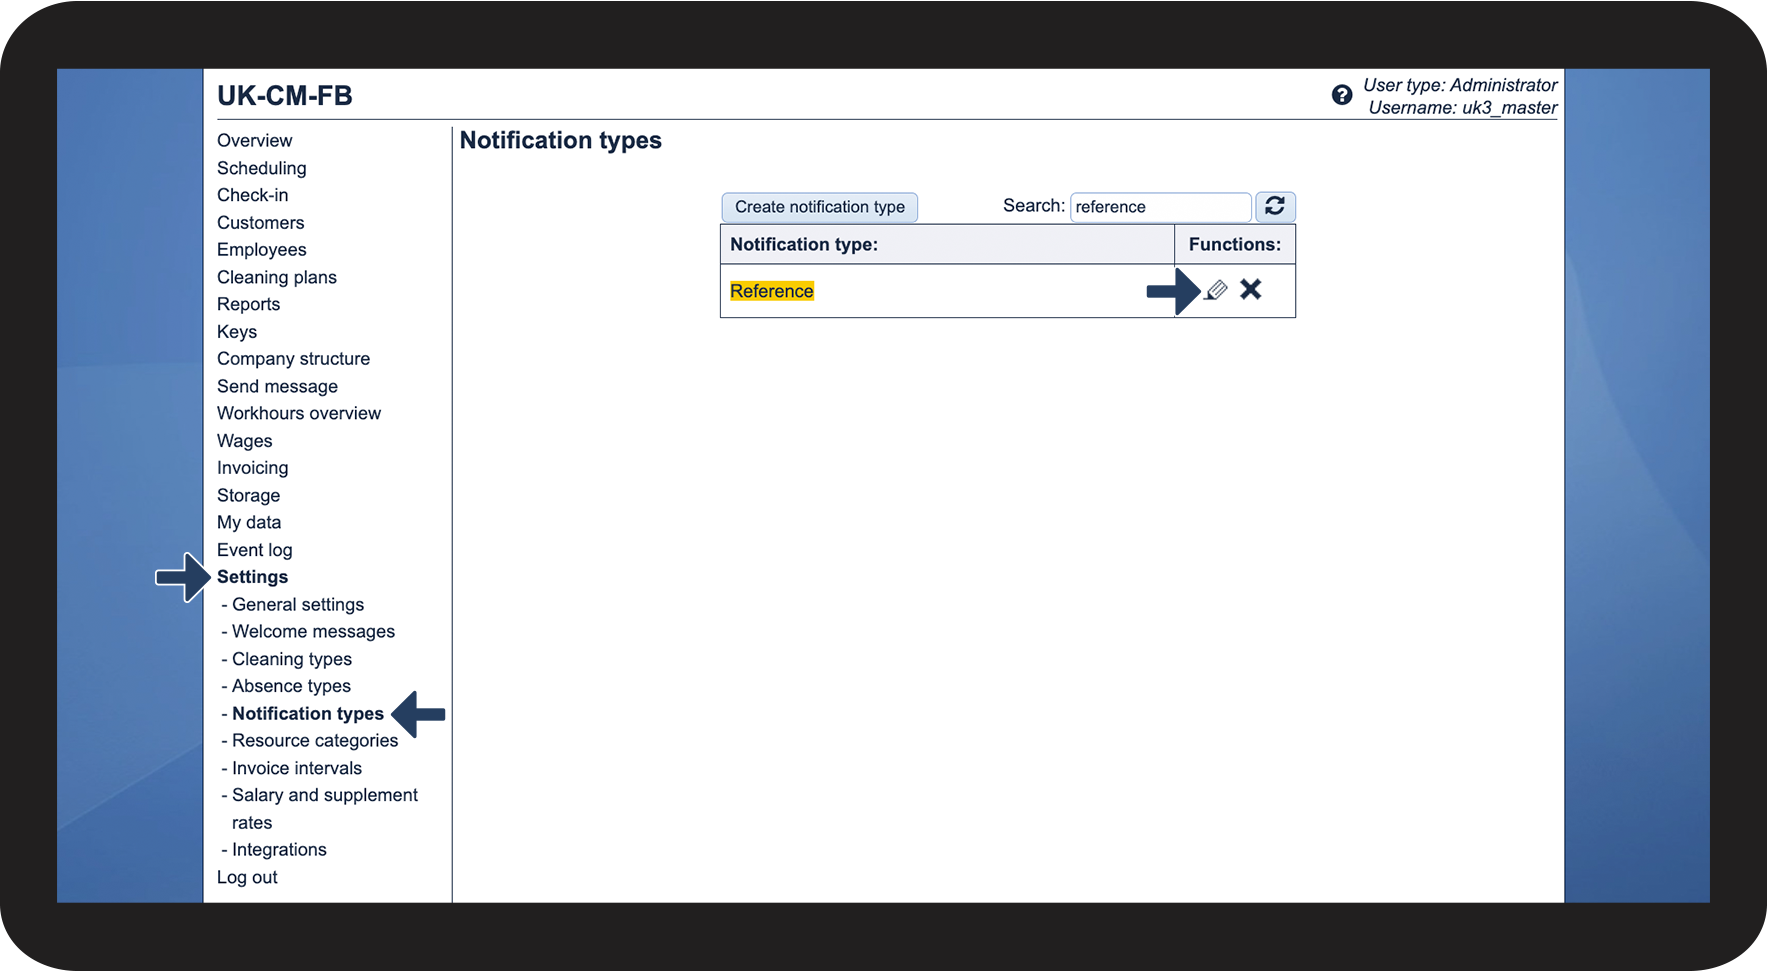1767x971 pixels.
Task: Focus the Search input field
Action: click(1160, 207)
